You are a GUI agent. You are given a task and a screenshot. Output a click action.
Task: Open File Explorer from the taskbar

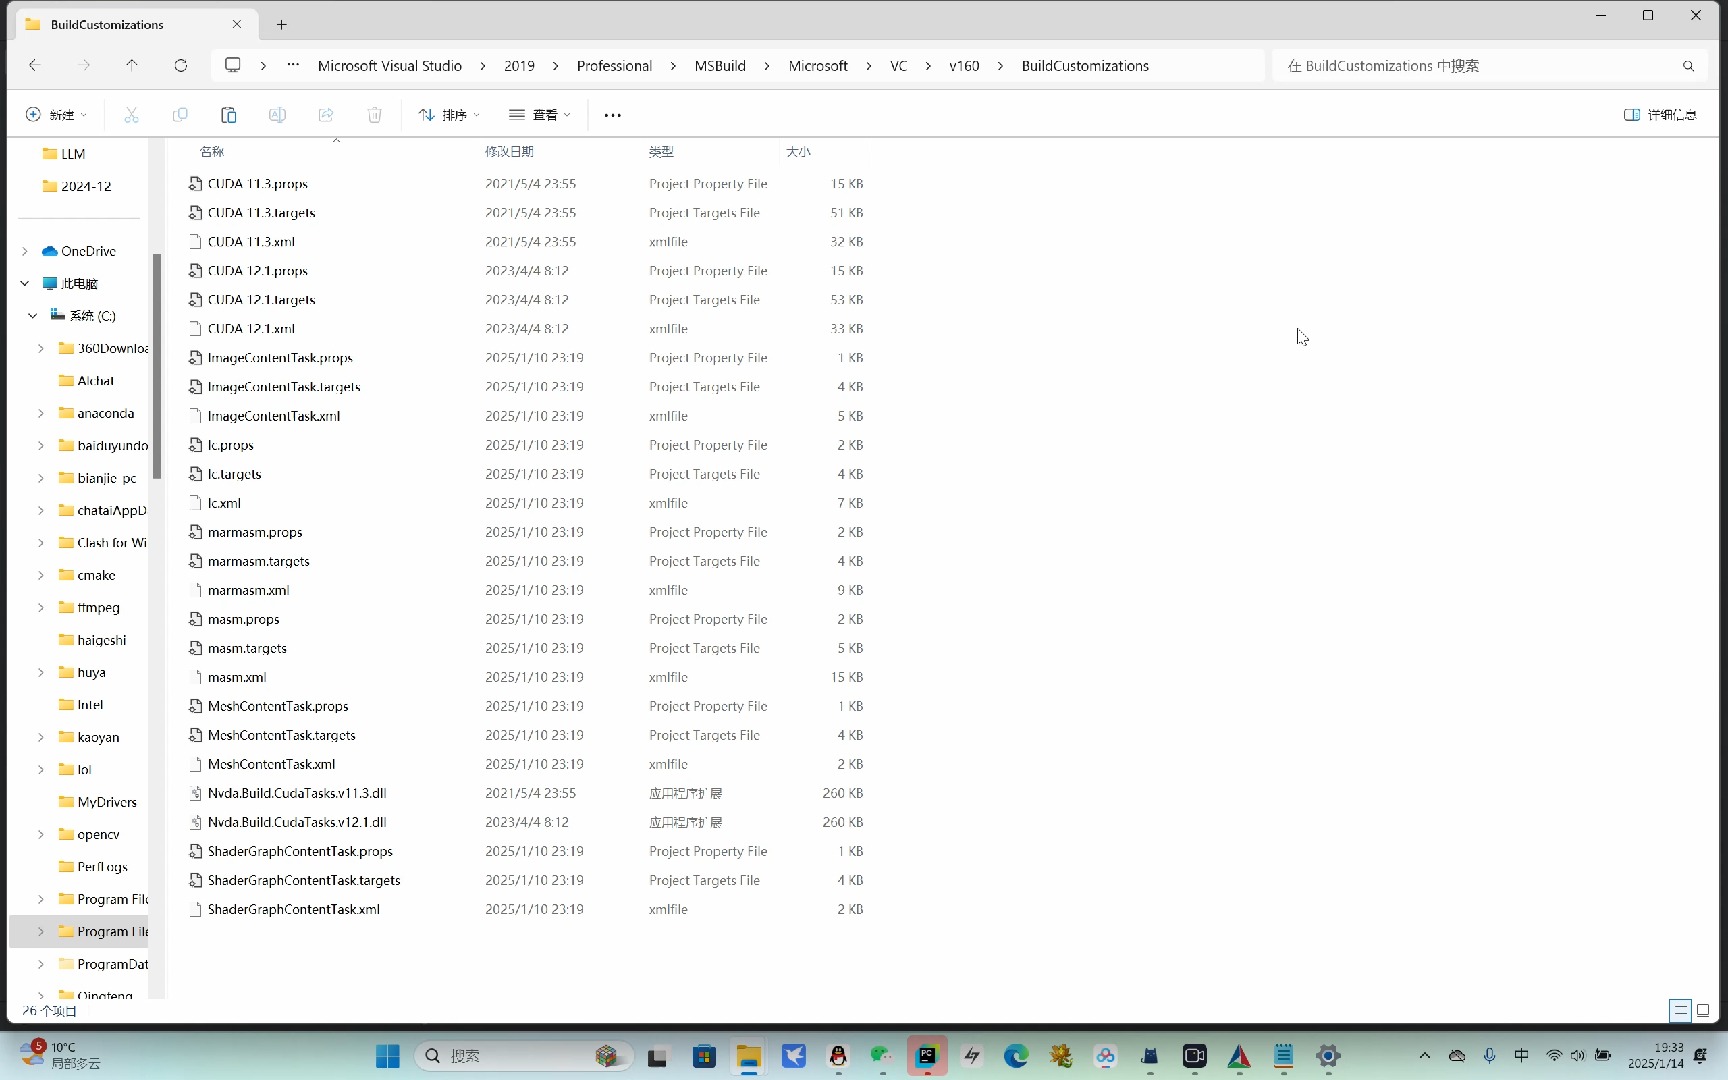749,1056
